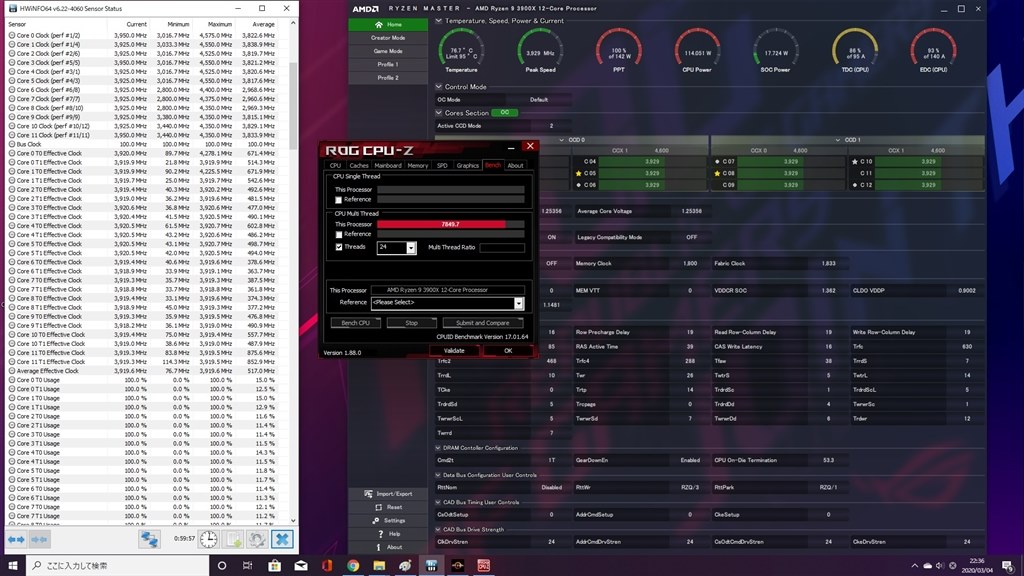Viewport: 1024px width, 576px height.
Task: Switch to Graphics tab in CPU-Z
Action: (468, 165)
